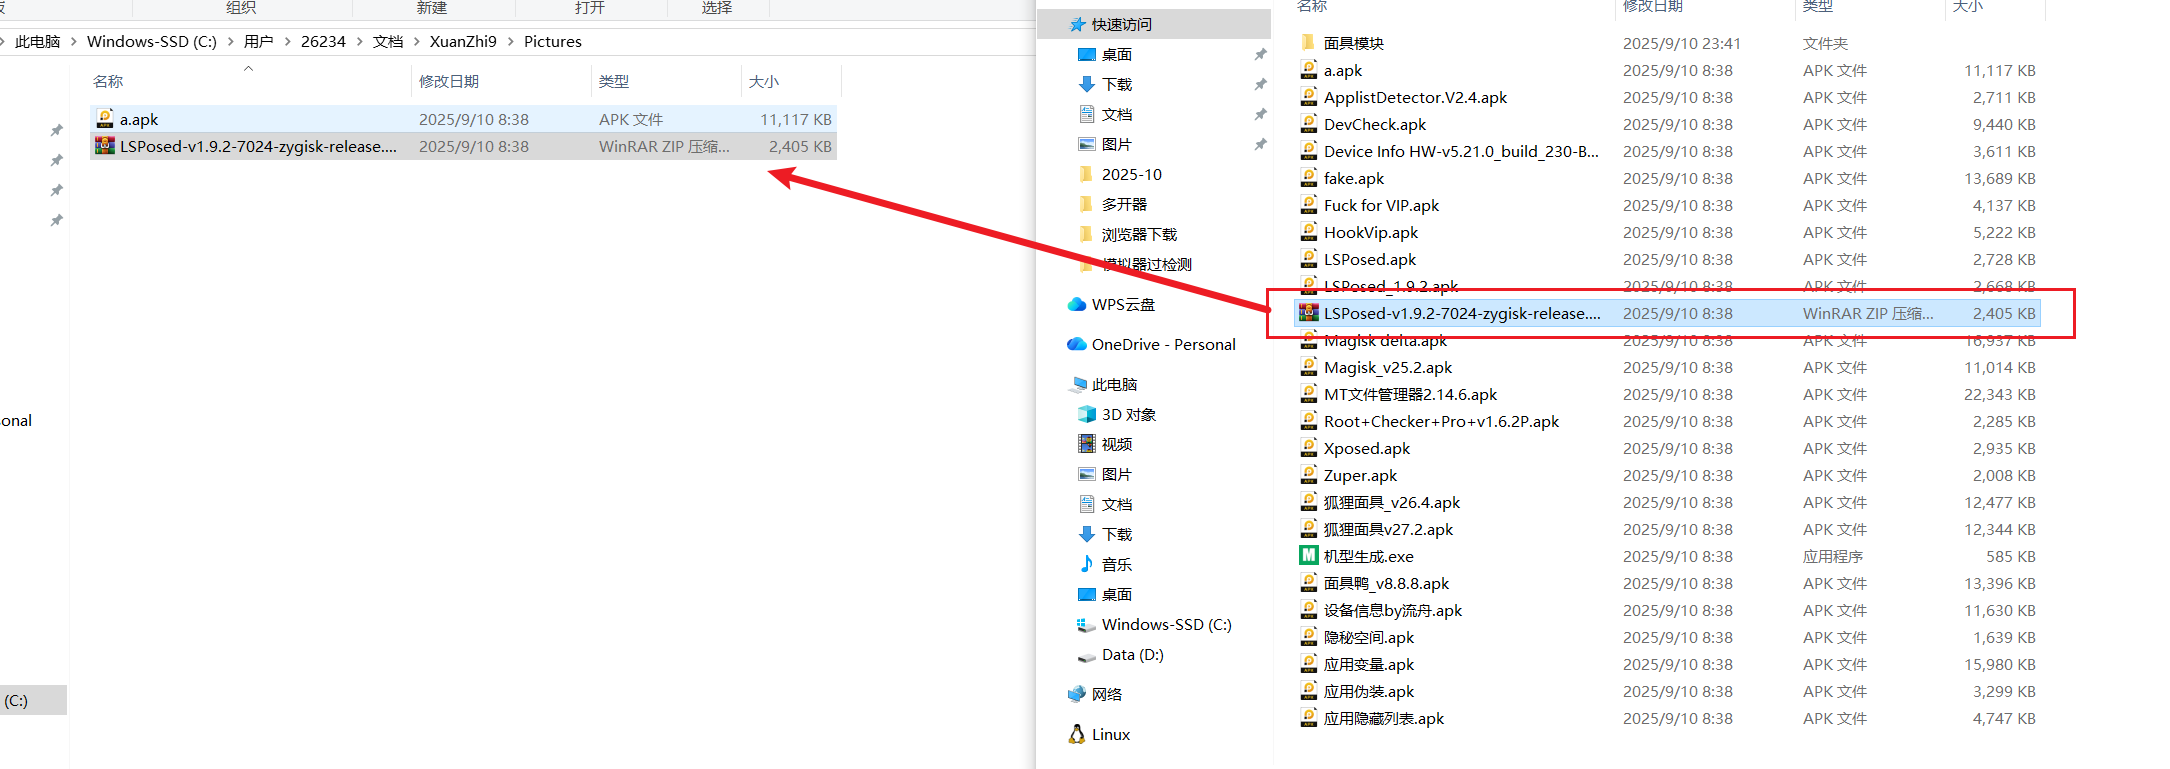
Task: Click the 多开器 folder icon
Action: [x=1087, y=204]
